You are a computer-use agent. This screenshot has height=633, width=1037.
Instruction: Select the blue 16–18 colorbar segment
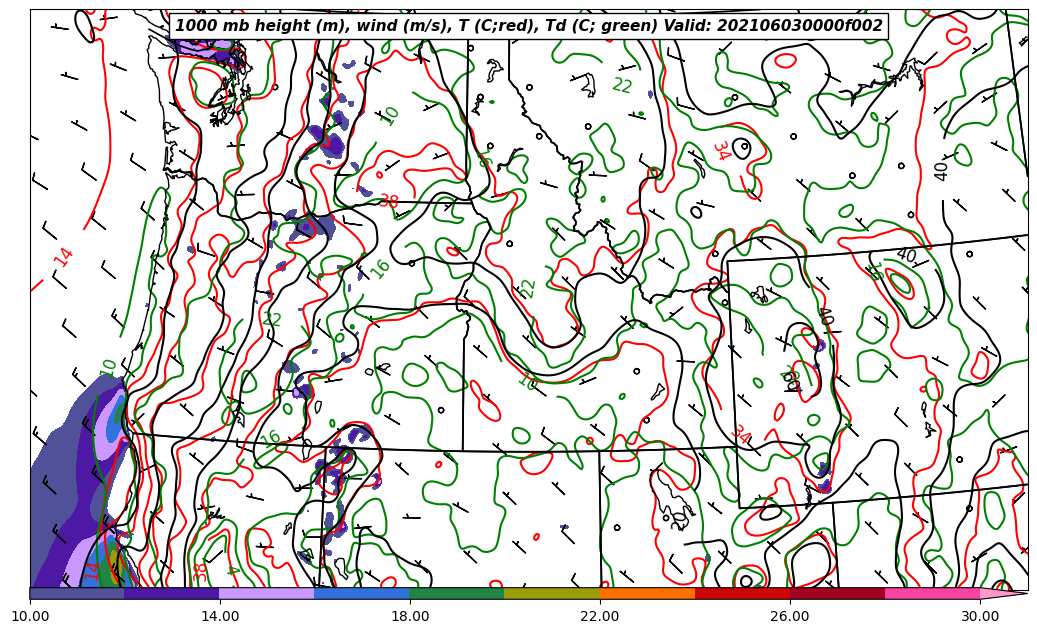362,593
